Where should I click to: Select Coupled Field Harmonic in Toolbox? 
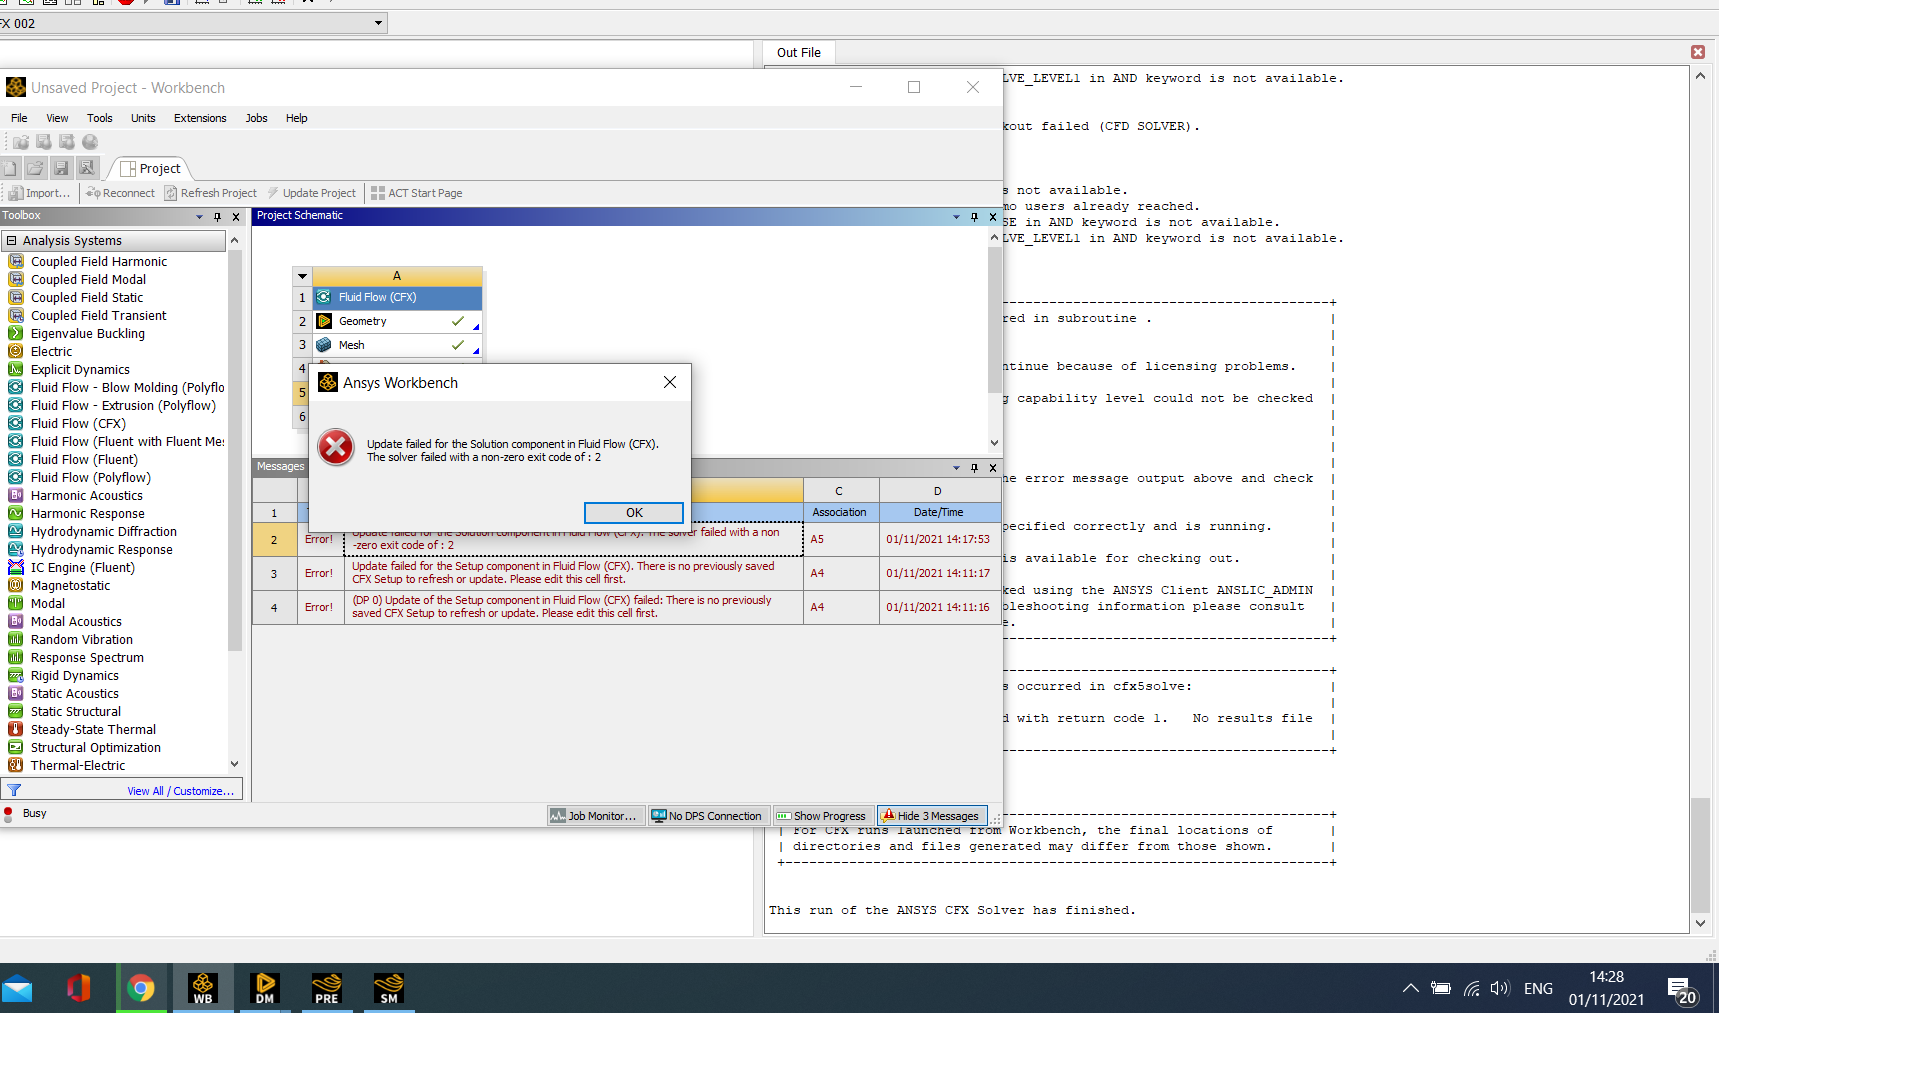point(99,261)
